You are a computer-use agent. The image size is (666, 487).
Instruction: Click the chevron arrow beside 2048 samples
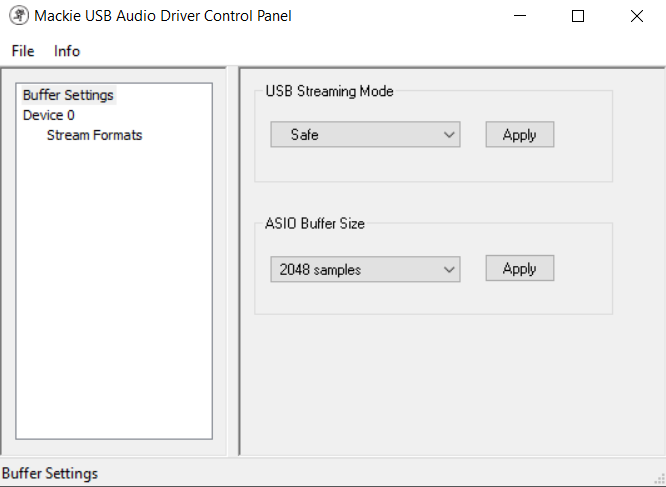(x=449, y=270)
